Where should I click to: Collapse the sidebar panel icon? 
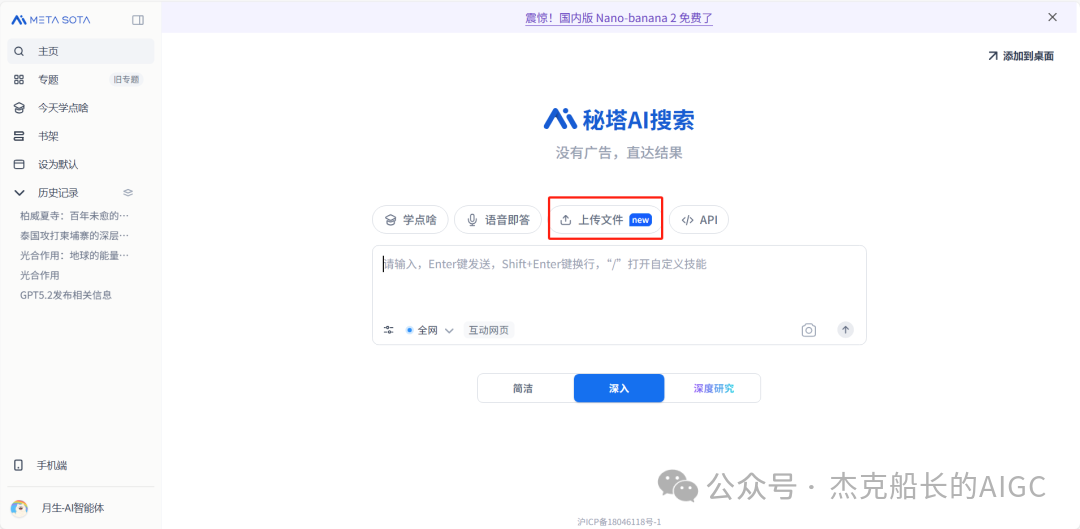coord(138,20)
